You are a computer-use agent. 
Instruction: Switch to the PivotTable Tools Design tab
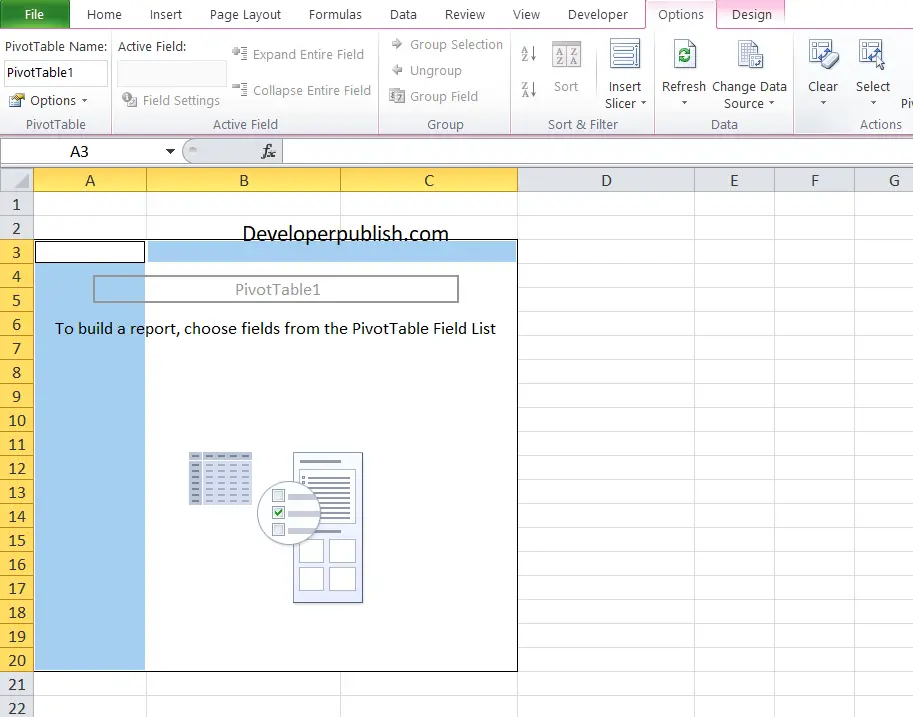click(752, 15)
